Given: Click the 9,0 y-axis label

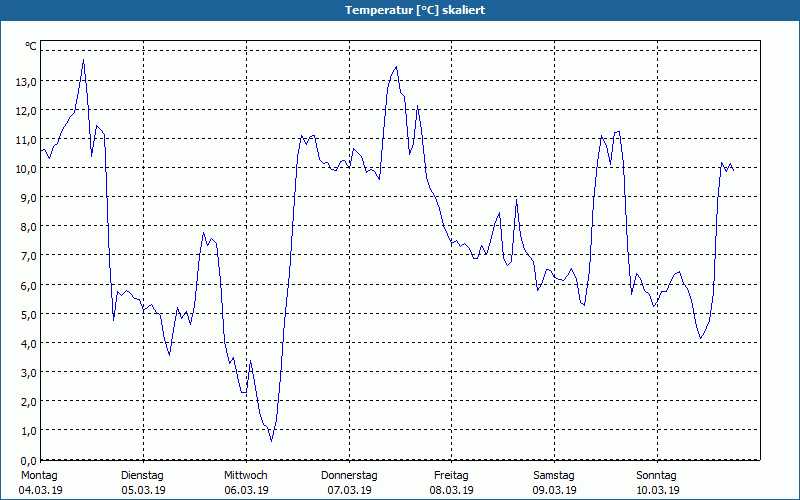Looking at the screenshot, I should point(29,198).
